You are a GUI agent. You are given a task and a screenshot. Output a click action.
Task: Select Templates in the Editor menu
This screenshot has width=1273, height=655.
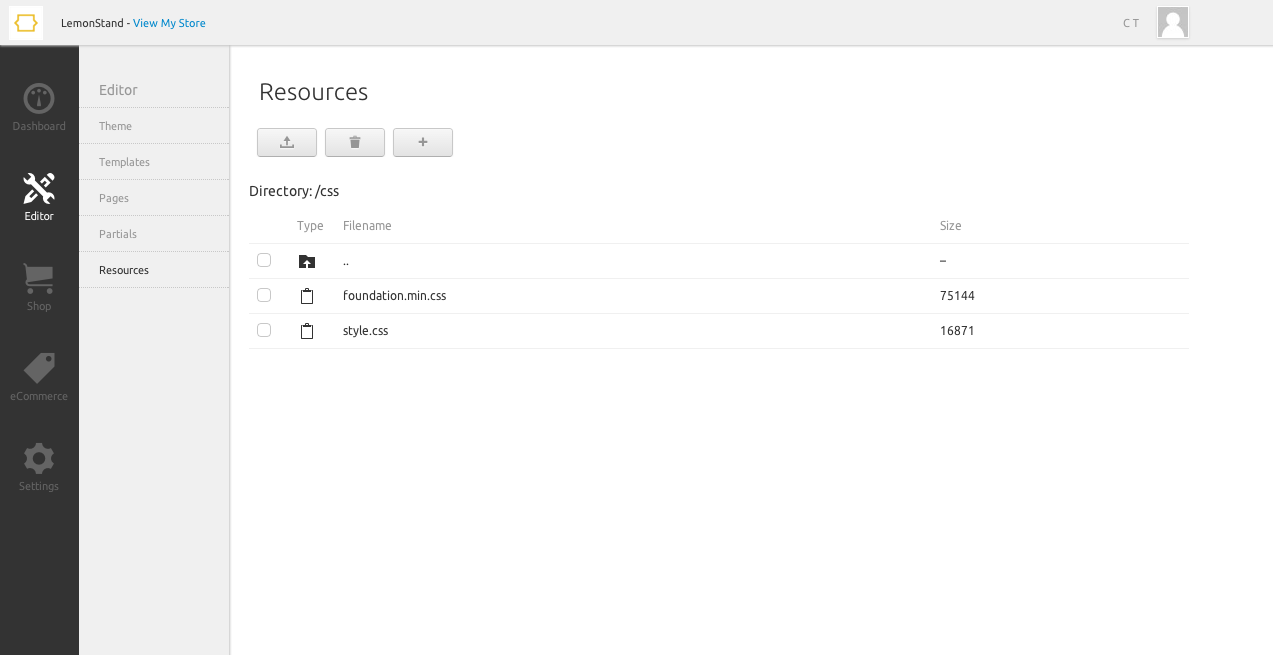click(124, 162)
